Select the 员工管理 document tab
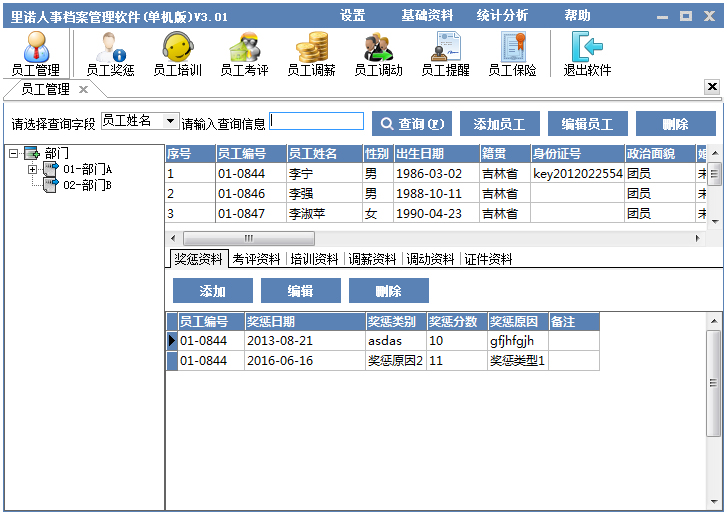 (45, 89)
